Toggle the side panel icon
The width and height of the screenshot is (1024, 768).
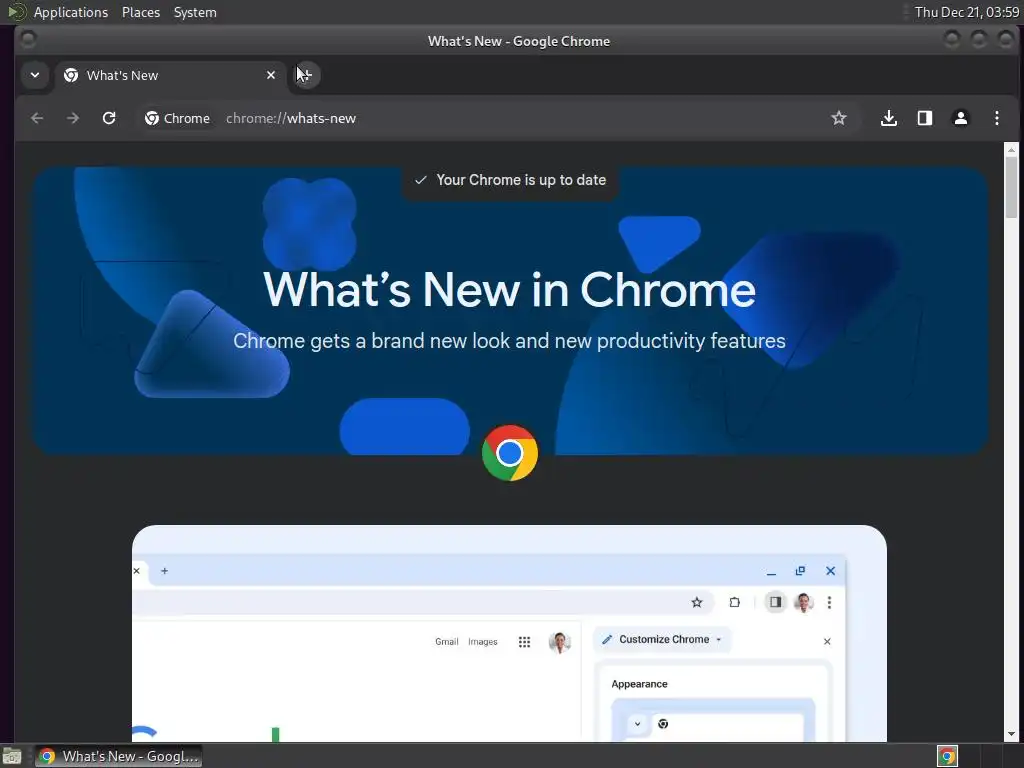(x=924, y=118)
